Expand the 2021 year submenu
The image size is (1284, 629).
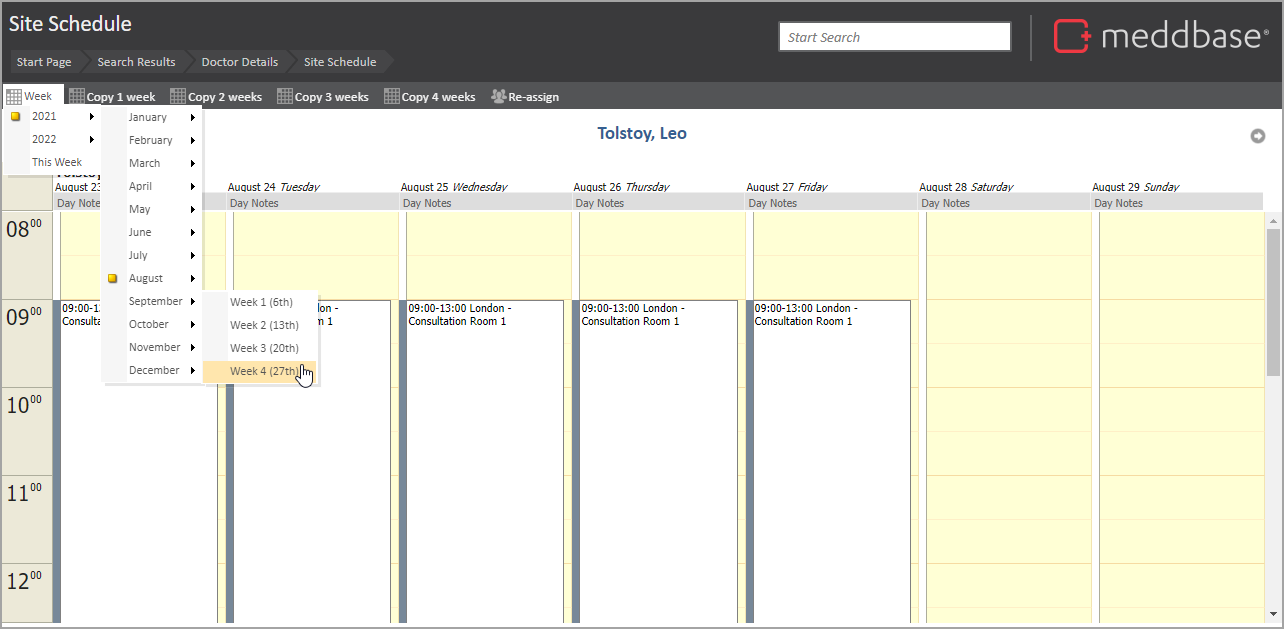pyautogui.click(x=52, y=116)
